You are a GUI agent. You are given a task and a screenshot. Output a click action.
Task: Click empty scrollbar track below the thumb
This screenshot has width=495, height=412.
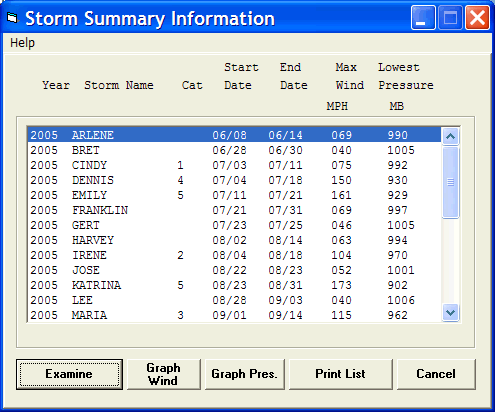450,261
